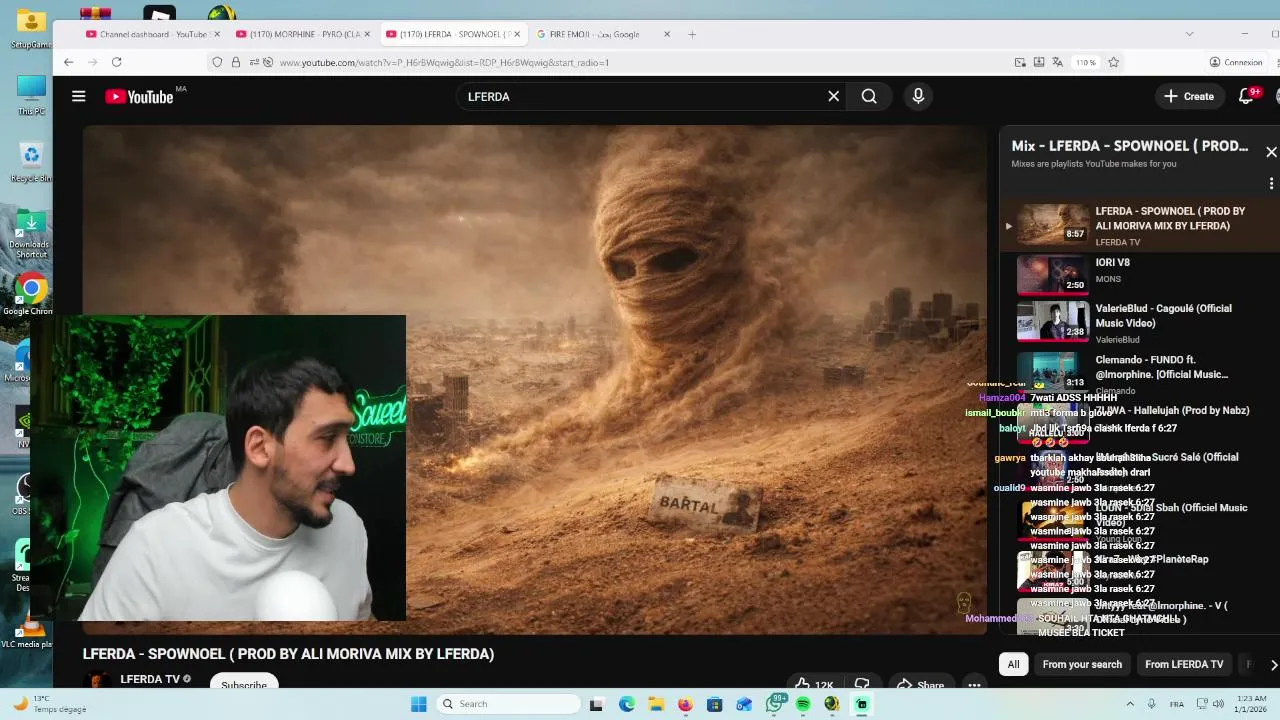Click the site lock icon
Viewport: 1280px width, 720px height.
coord(235,62)
